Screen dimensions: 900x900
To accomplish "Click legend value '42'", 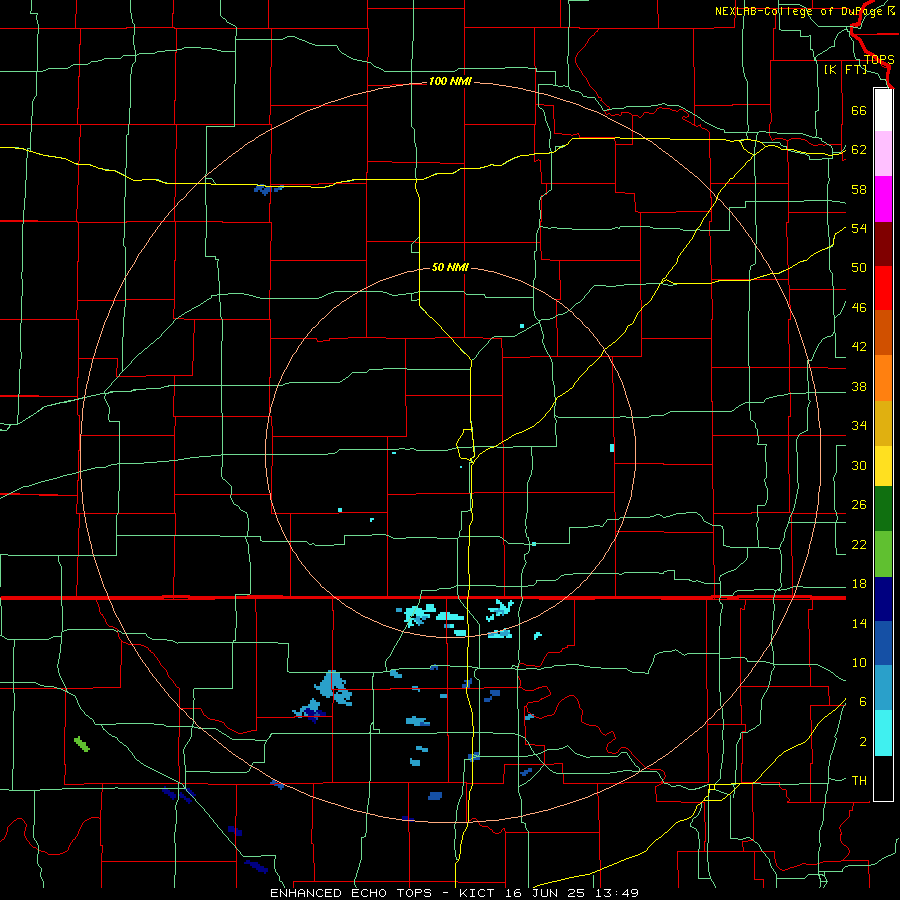I will point(859,347).
